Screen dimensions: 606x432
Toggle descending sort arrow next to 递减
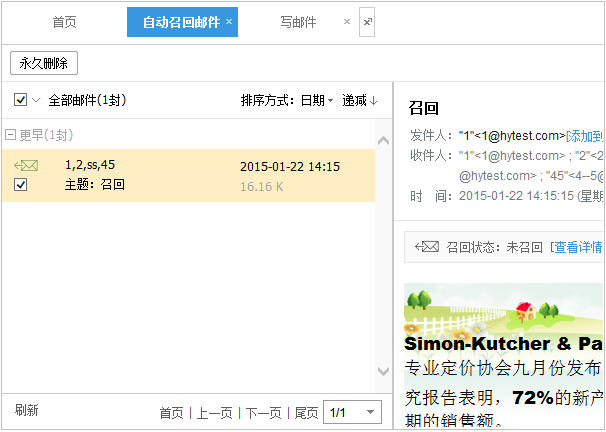pyautogui.click(x=374, y=100)
